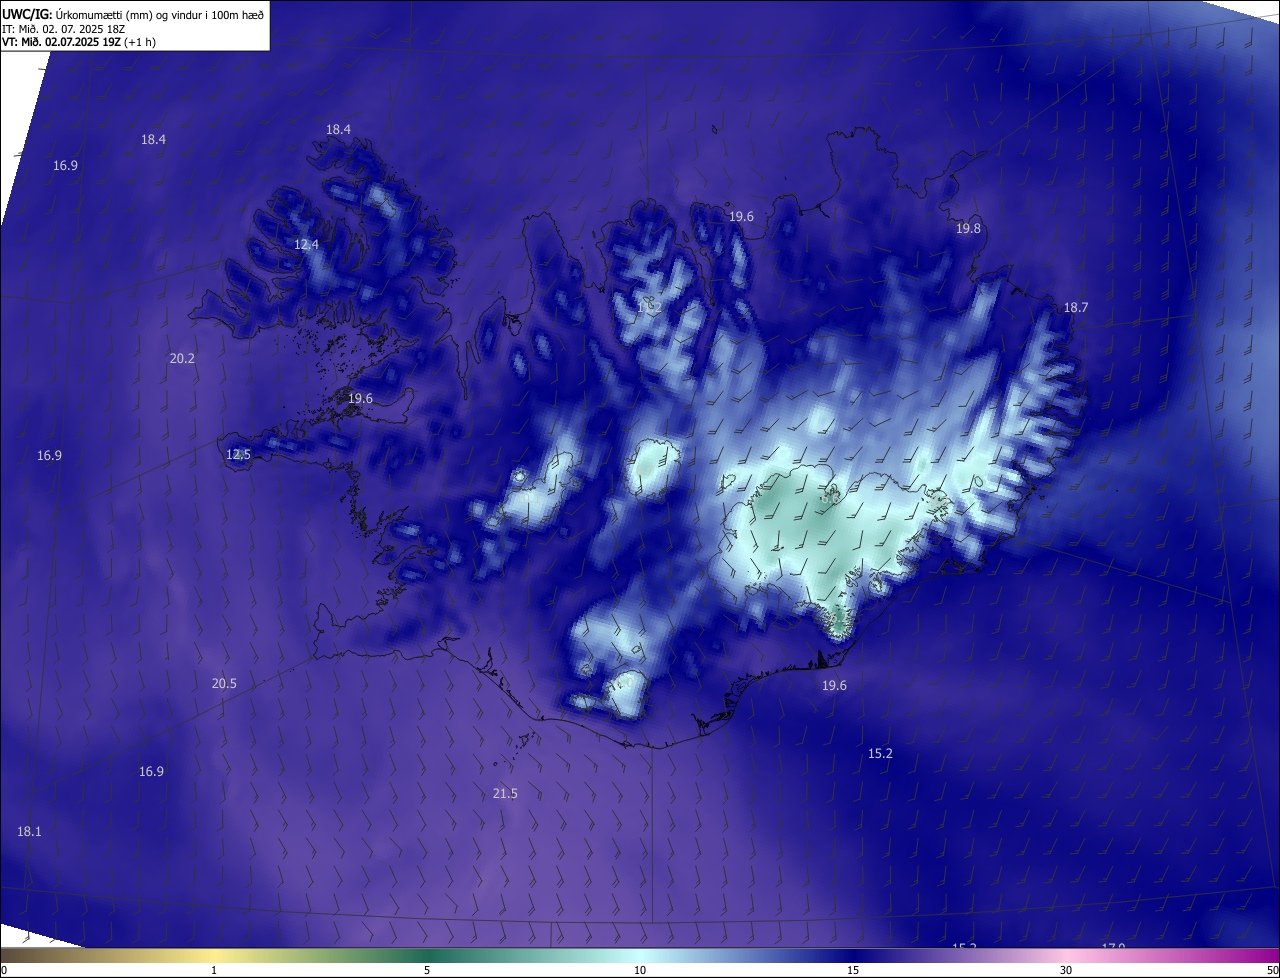The image size is (1280, 978).
Task: Click the 5 tick on the color scale
Action: pyautogui.click(x=427, y=970)
